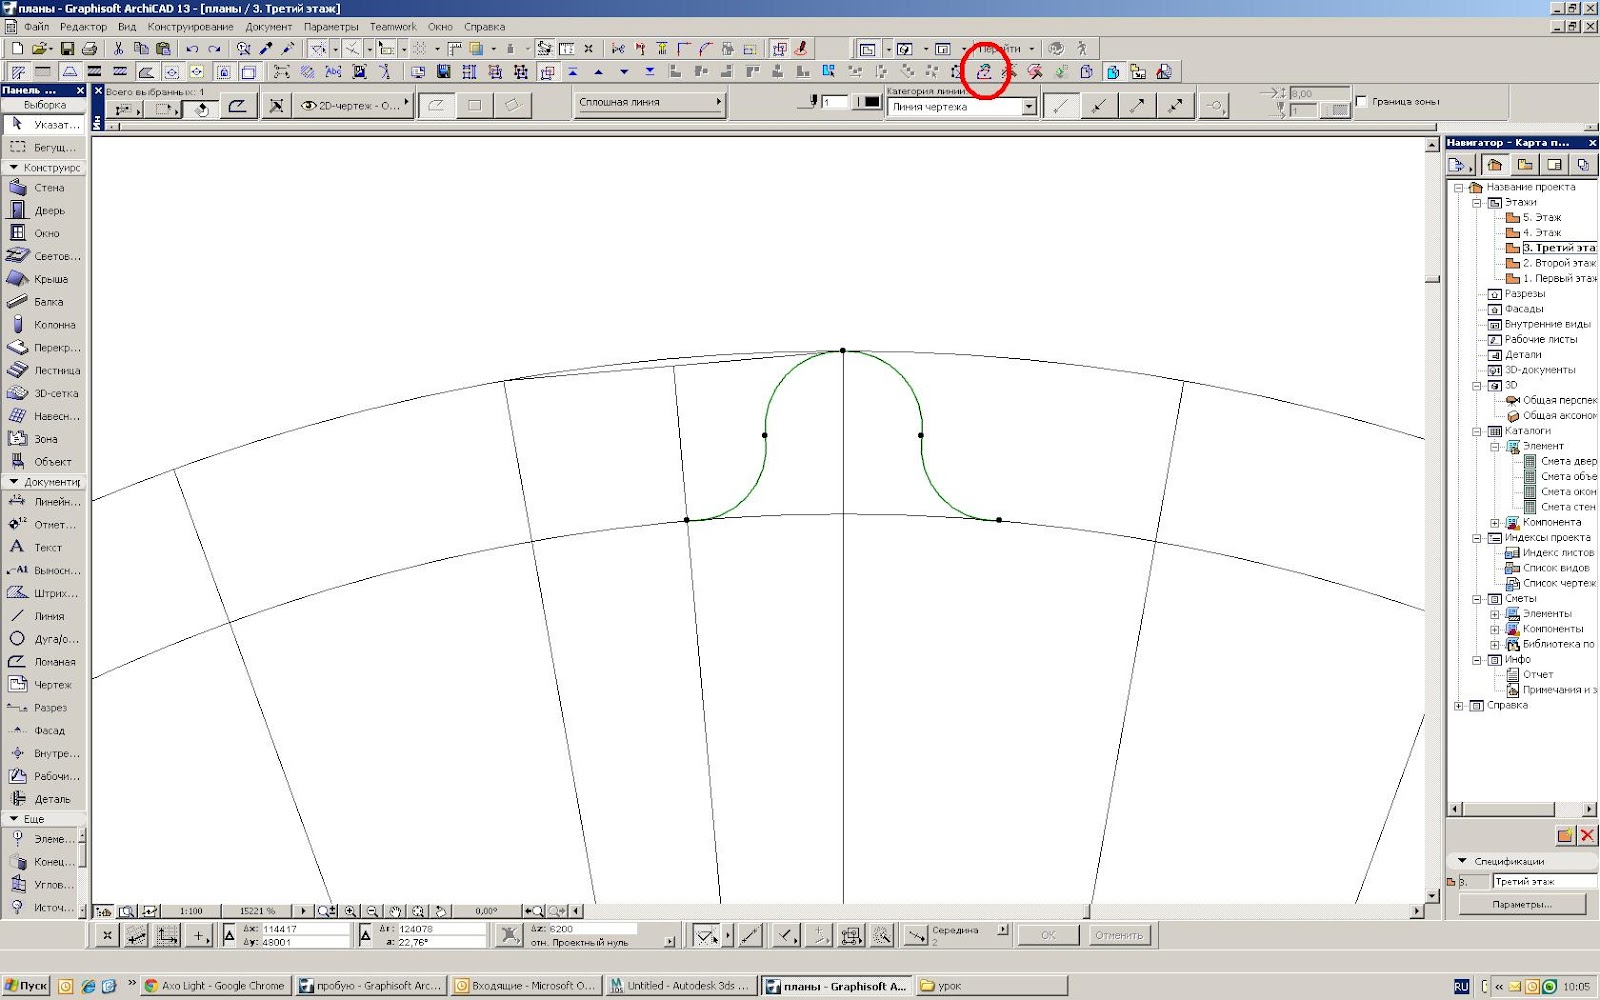Open the 2D-чертеж layer dropdown
1600x1000 pixels.
(354, 105)
